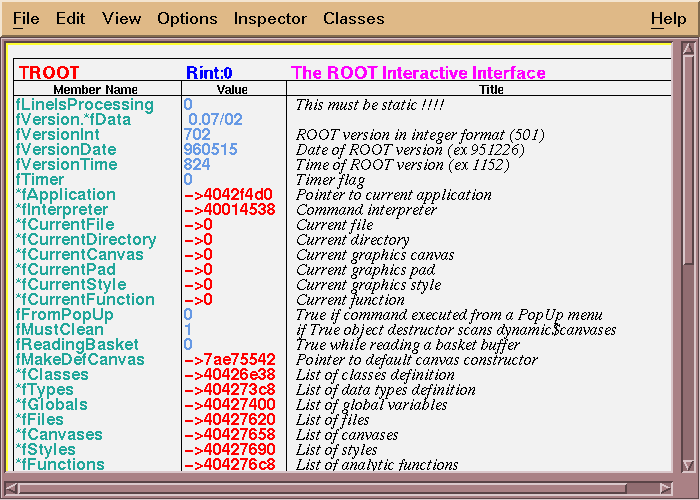Viewport: 700px width, 500px height.
Task: Open the Help menu
Action: tap(668, 19)
